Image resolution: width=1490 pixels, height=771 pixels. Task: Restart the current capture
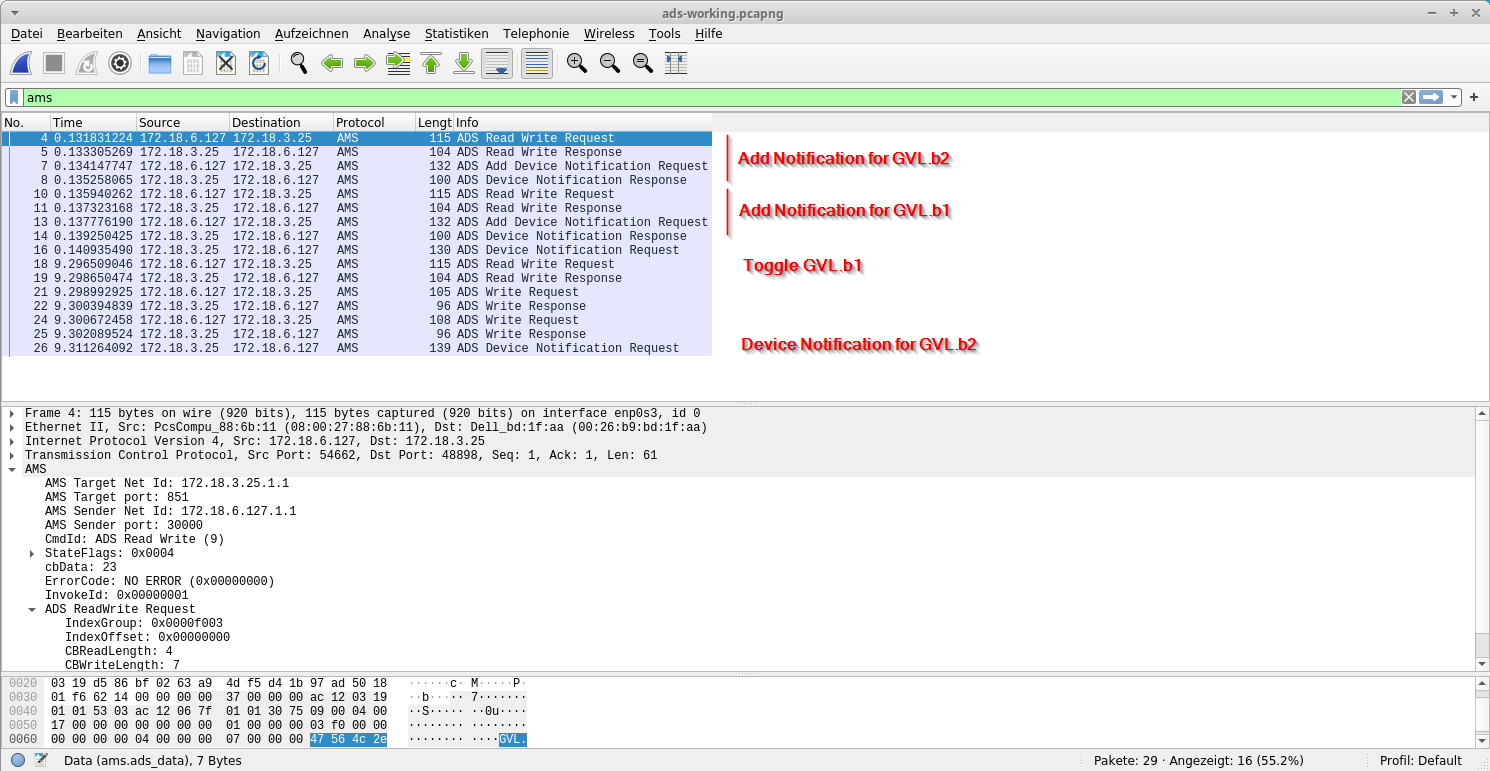[x=87, y=64]
